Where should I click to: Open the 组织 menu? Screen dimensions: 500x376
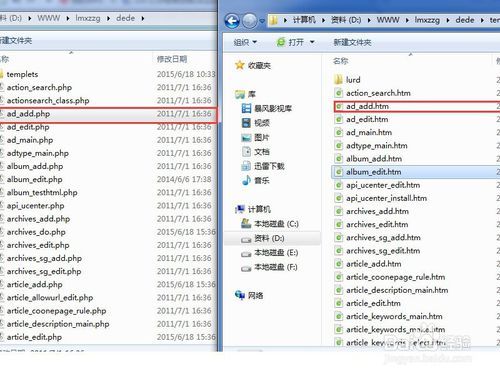click(x=245, y=42)
